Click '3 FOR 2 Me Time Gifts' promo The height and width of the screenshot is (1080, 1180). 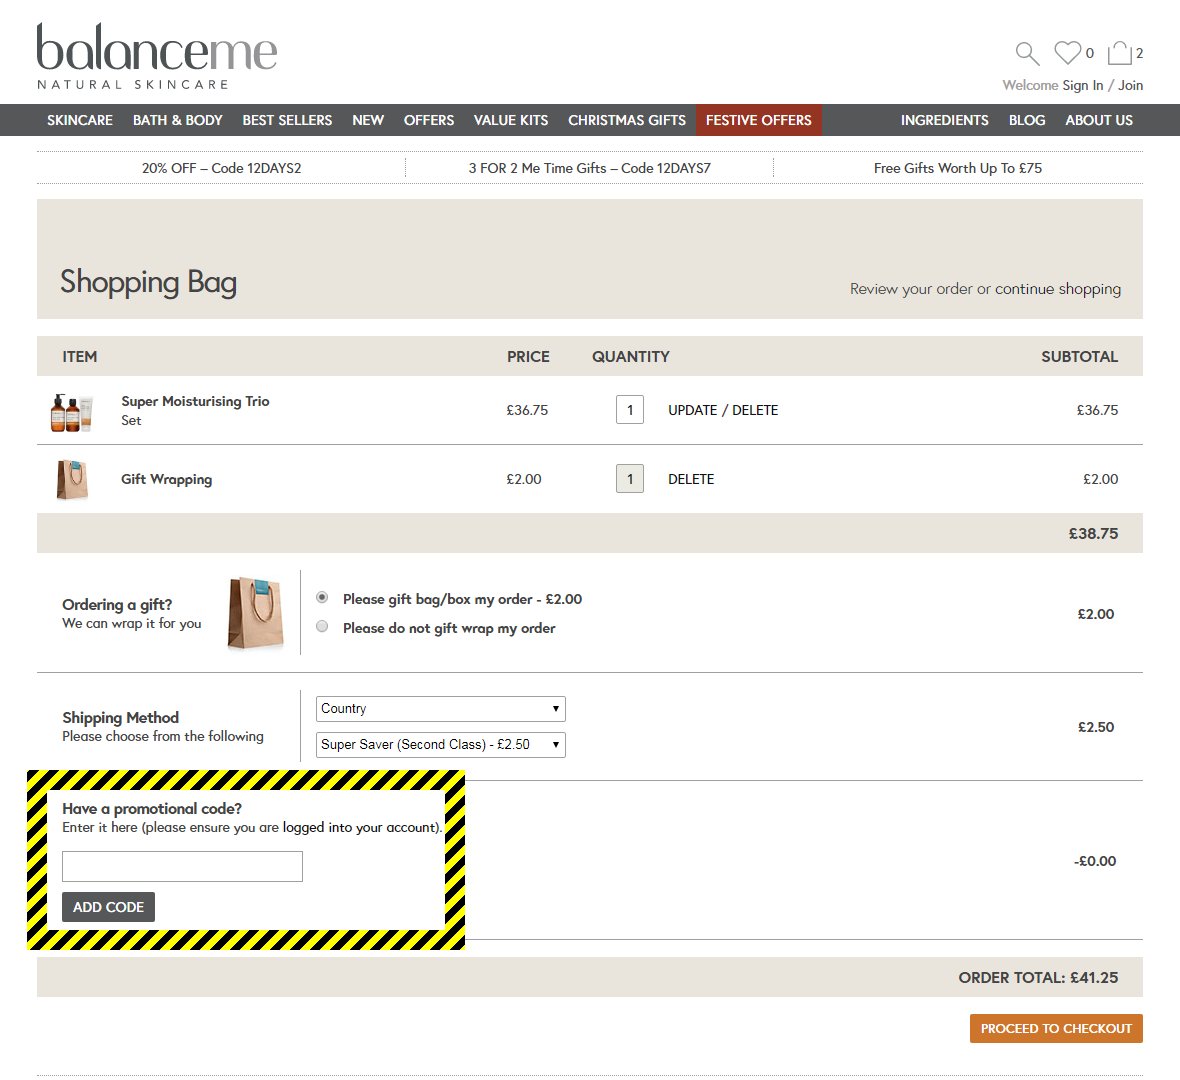(589, 169)
